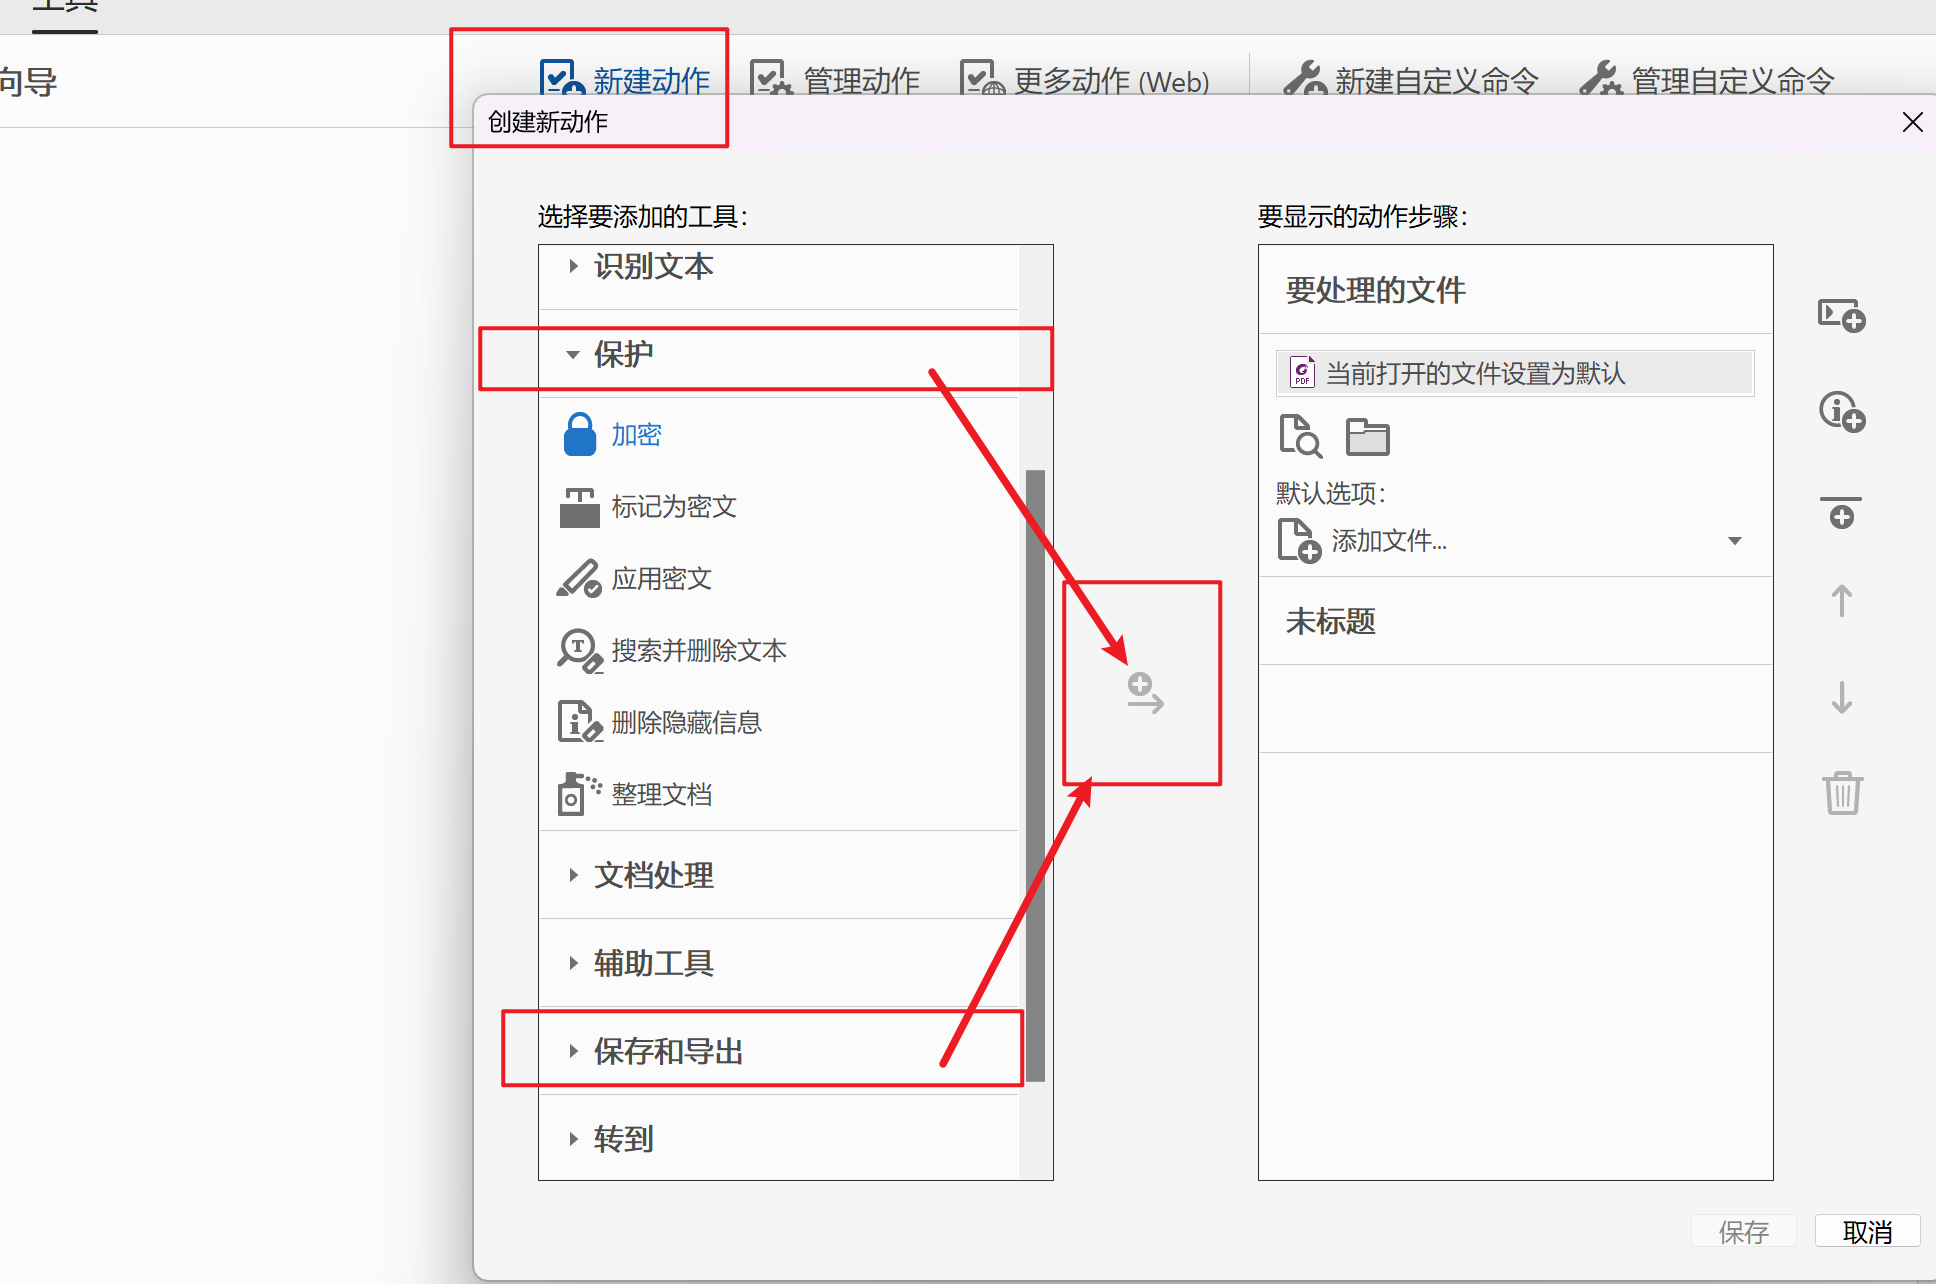The height and width of the screenshot is (1284, 1936).
Task: Click the folder icon under files to process
Action: [1367, 437]
